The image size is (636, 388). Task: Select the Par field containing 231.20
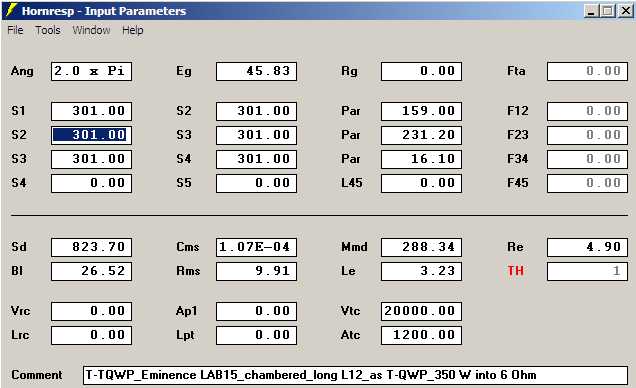pyautogui.click(x=421, y=135)
